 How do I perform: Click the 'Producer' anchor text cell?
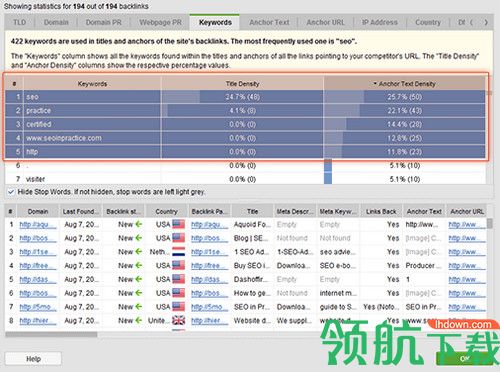click(x=424, y=266)
